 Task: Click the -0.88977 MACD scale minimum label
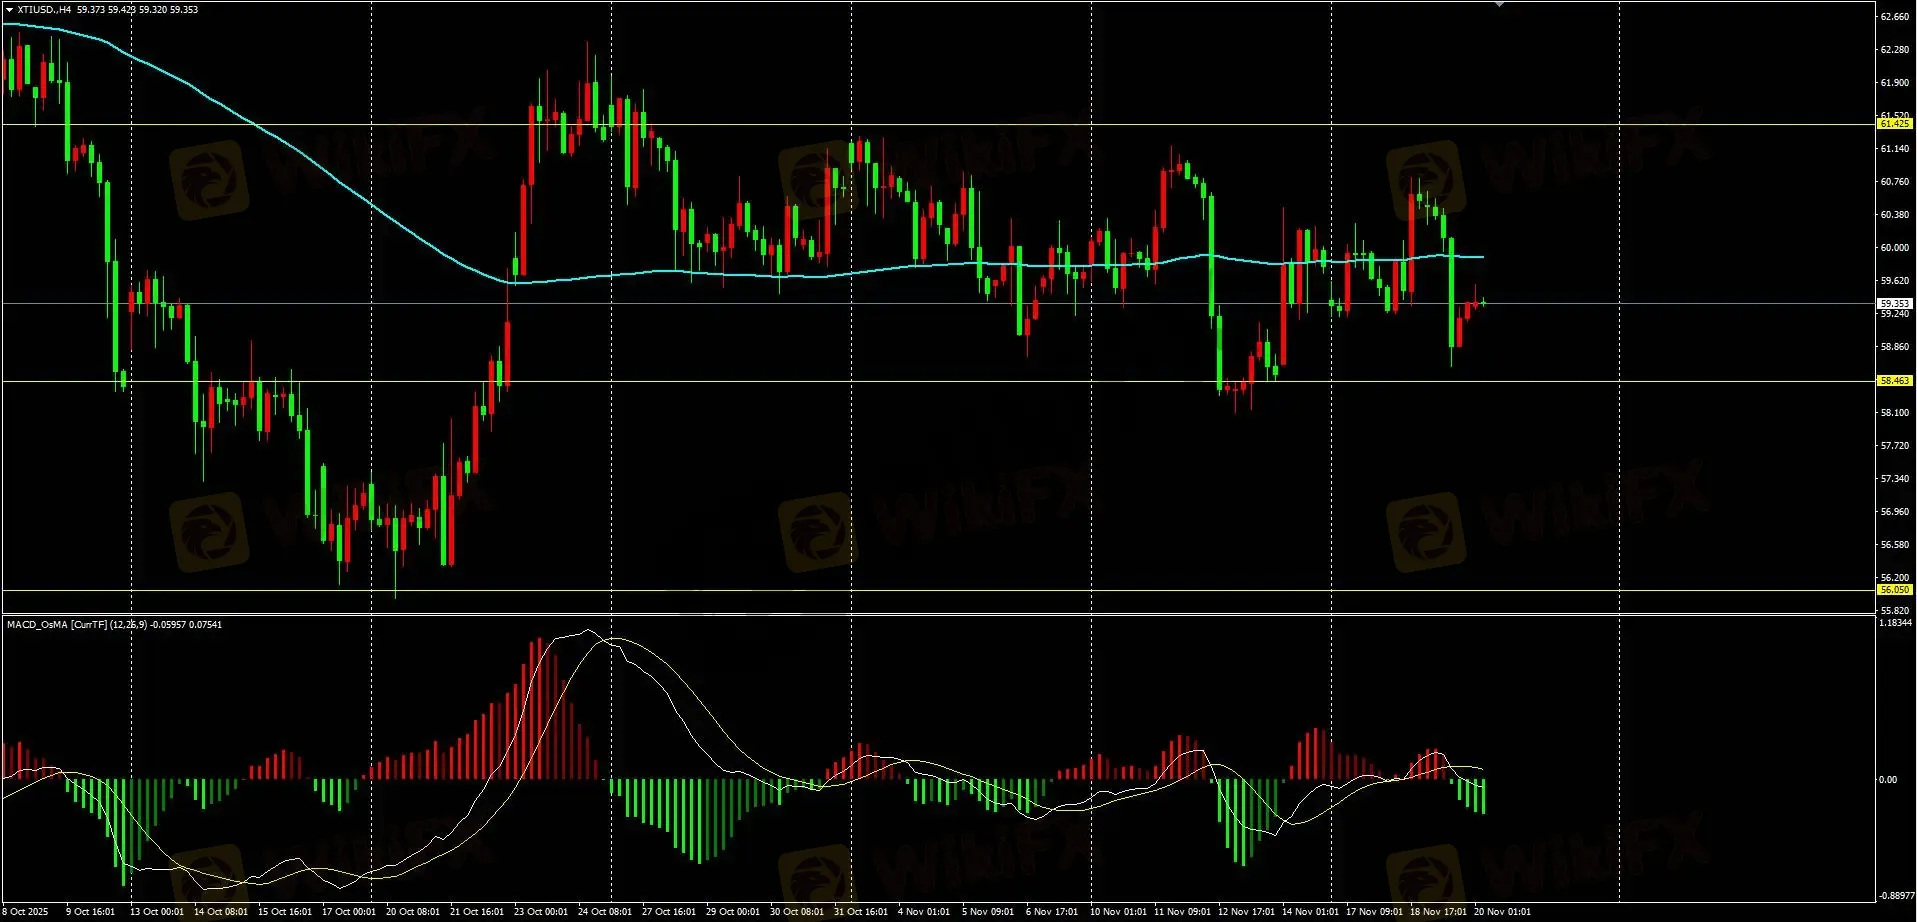point(1895,896)
